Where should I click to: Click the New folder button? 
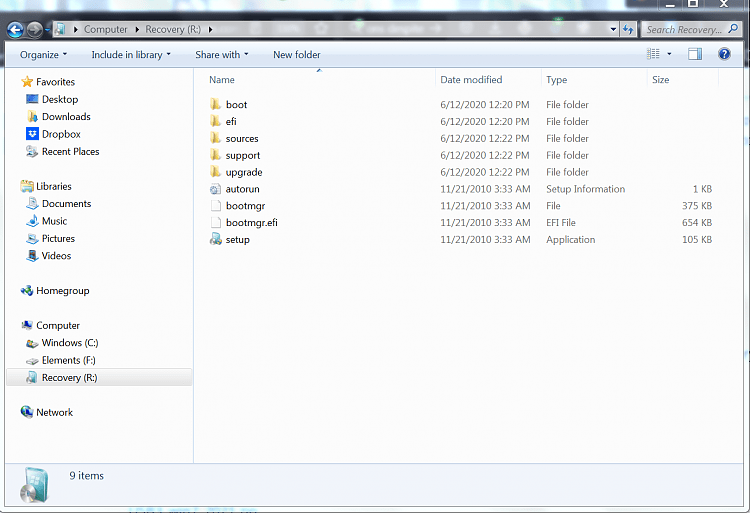(297, 55)
